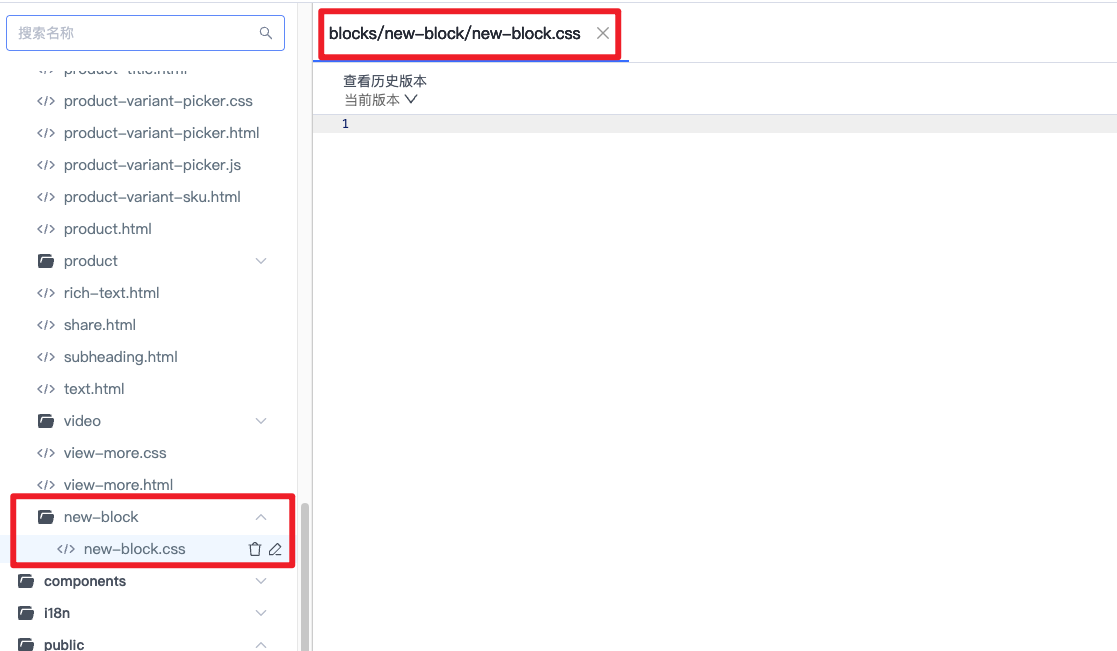Rename new-block.css using the pencil icon
Screen dimensions: 1117x651
275,549
